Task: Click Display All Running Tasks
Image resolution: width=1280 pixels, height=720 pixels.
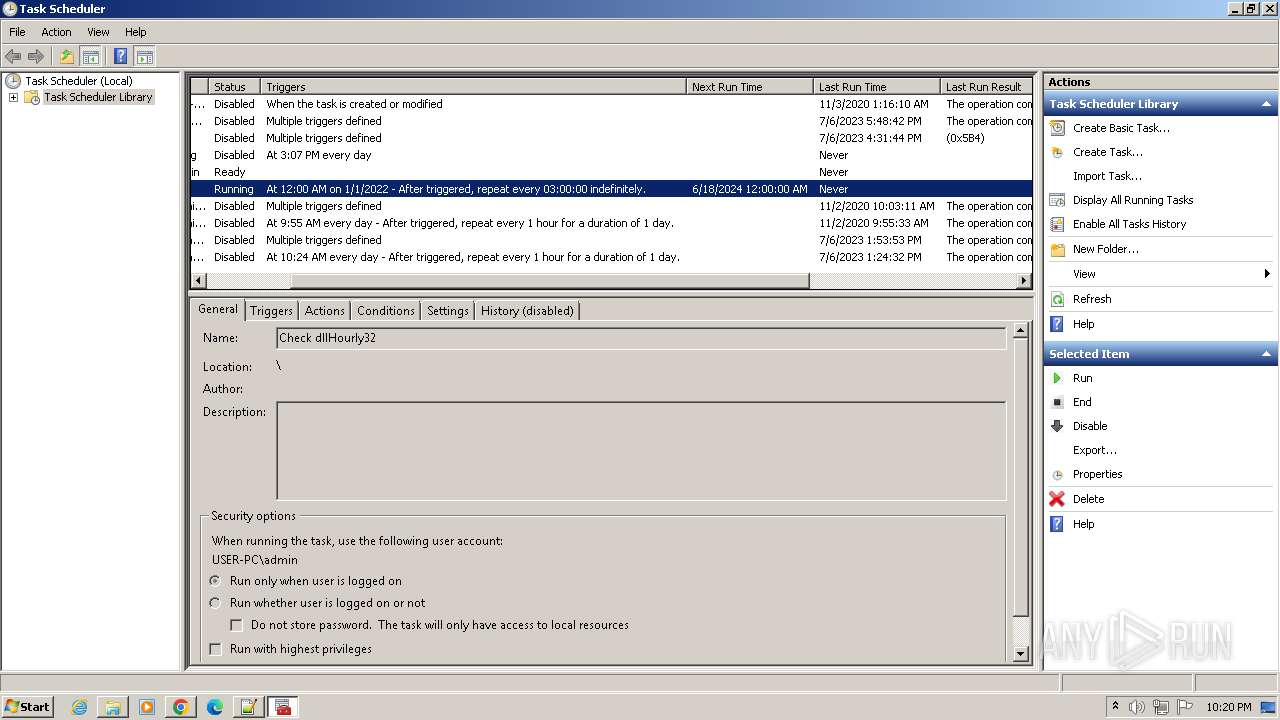Action: click(x=1133, y=200)
